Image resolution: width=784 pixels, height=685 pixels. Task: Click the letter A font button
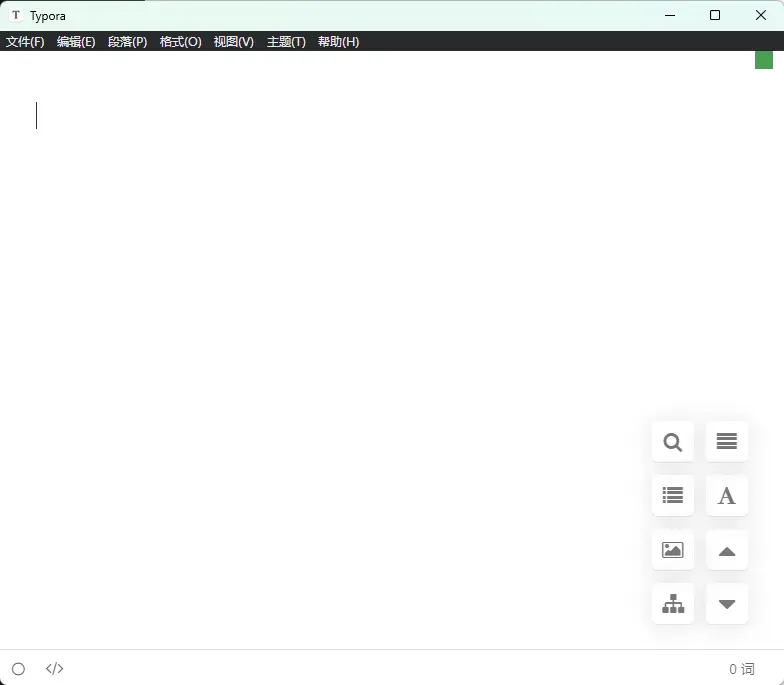[x=726, y=496]
